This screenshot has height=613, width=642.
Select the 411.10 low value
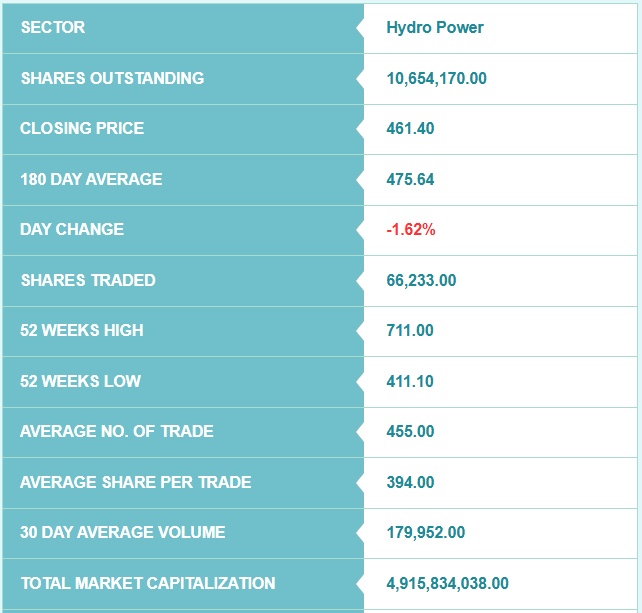(410, 381)
